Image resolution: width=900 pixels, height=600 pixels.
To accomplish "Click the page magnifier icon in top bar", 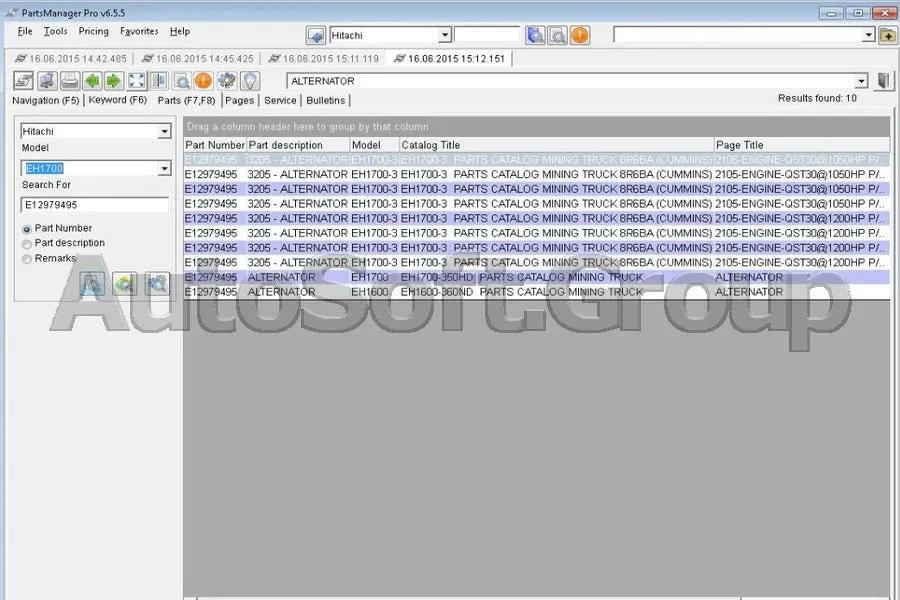I will click(557, 36).
